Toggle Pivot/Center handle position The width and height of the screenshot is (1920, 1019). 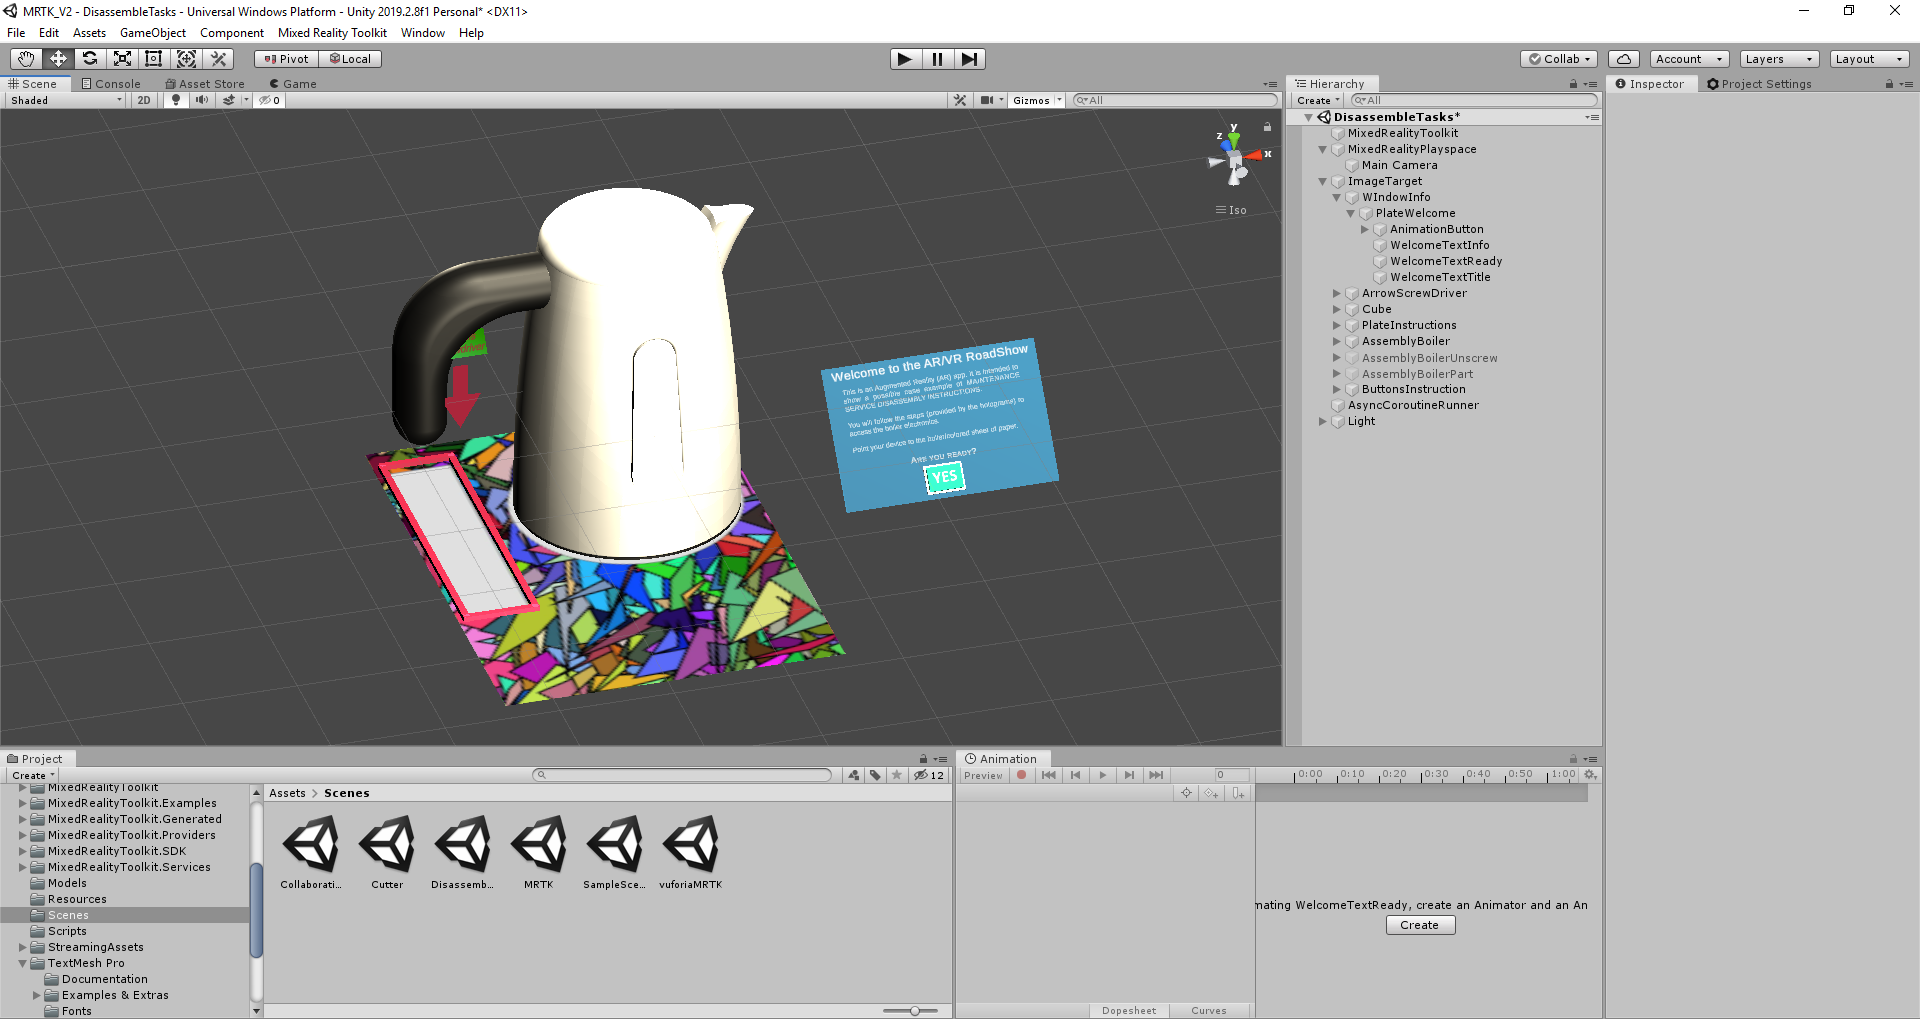pyautogui.click(x=286, y=59)
